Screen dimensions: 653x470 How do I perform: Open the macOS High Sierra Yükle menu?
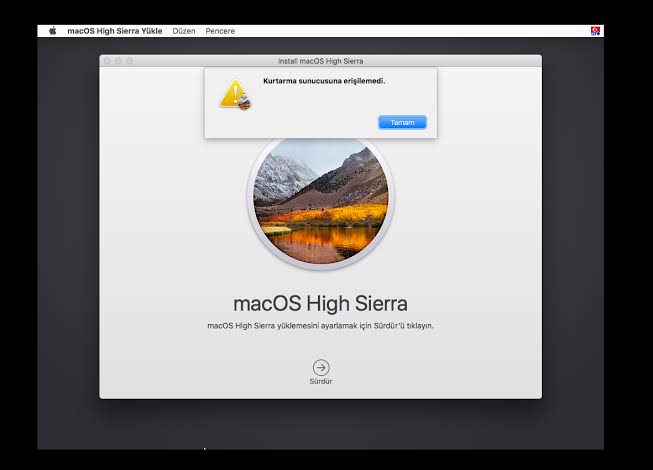(x=115, y=31)
